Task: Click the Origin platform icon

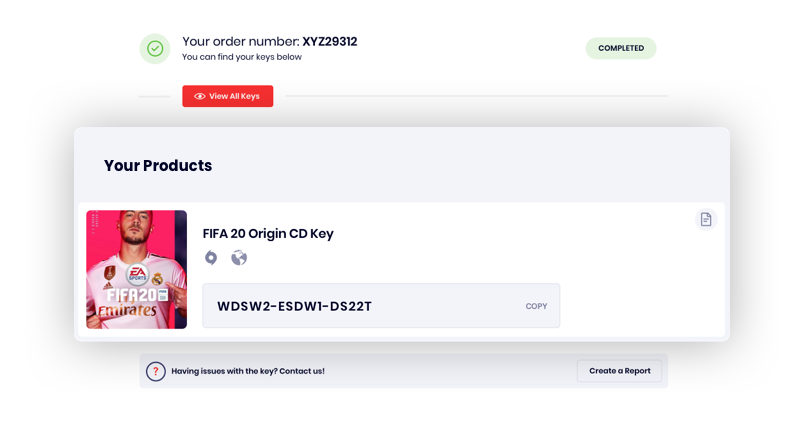Action: pyautogui.click(x=211, y=258)
